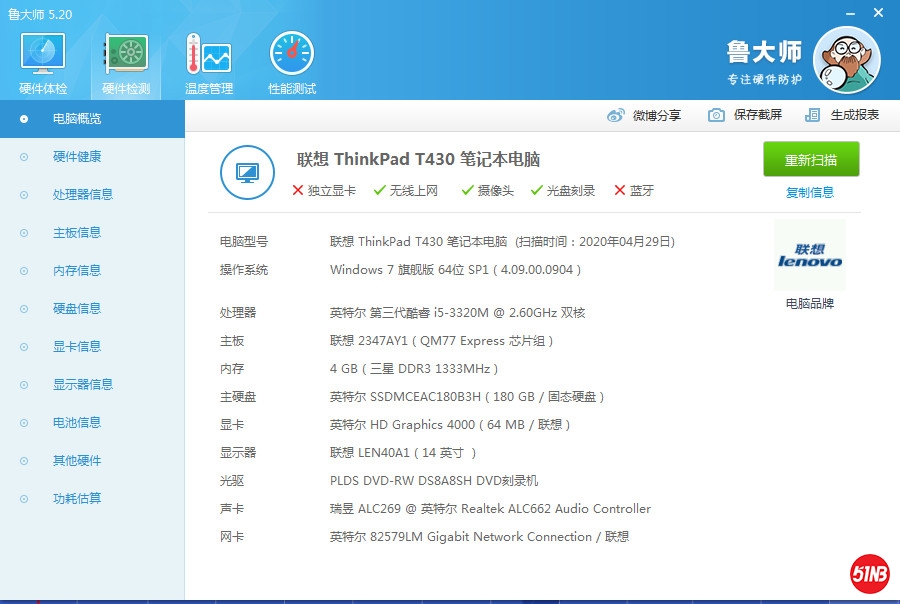Click the laptop monitor icon beside ThinkPad T430
Image resolution: width=900 pixels, height=604 pixels.
point(247,172)
